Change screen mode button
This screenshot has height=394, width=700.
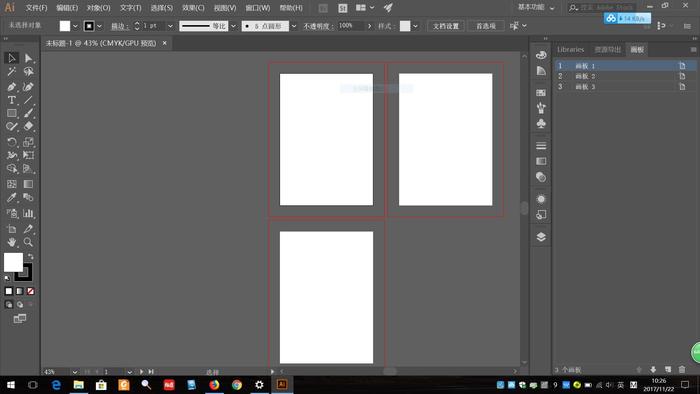point(20,319)
